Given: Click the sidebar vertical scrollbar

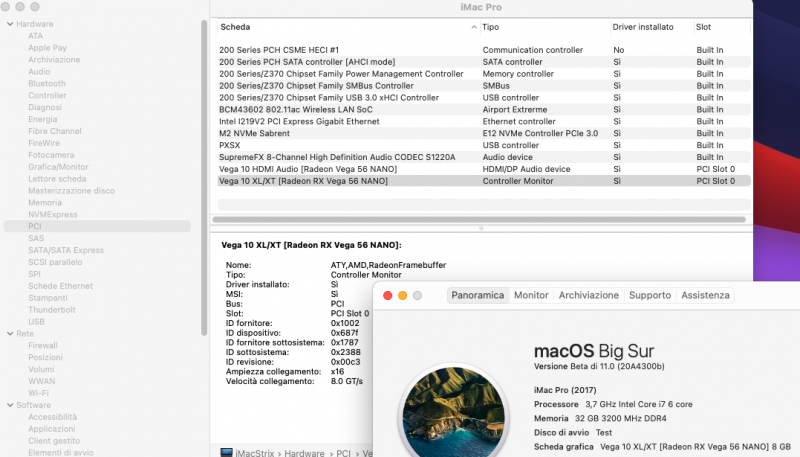Looking at the screenshot, I should 204,177.
